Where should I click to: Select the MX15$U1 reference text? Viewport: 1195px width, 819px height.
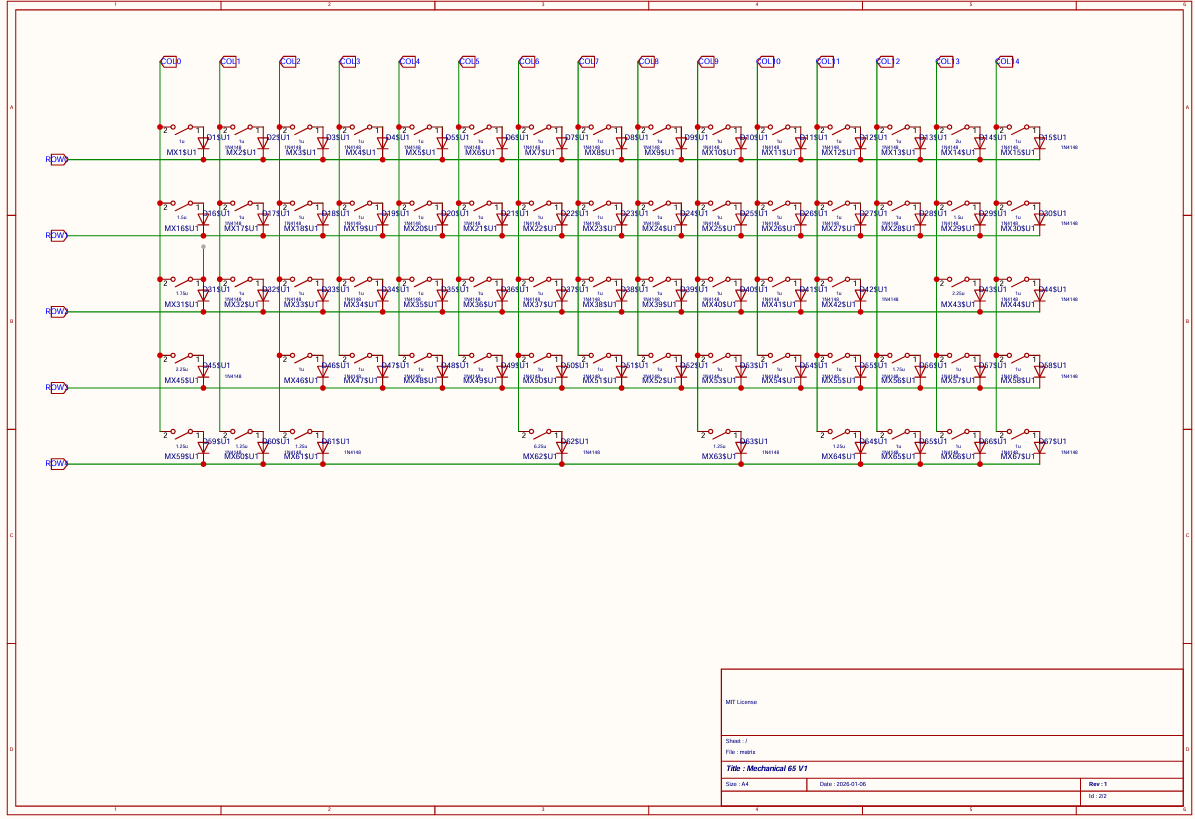[1018, 152]
